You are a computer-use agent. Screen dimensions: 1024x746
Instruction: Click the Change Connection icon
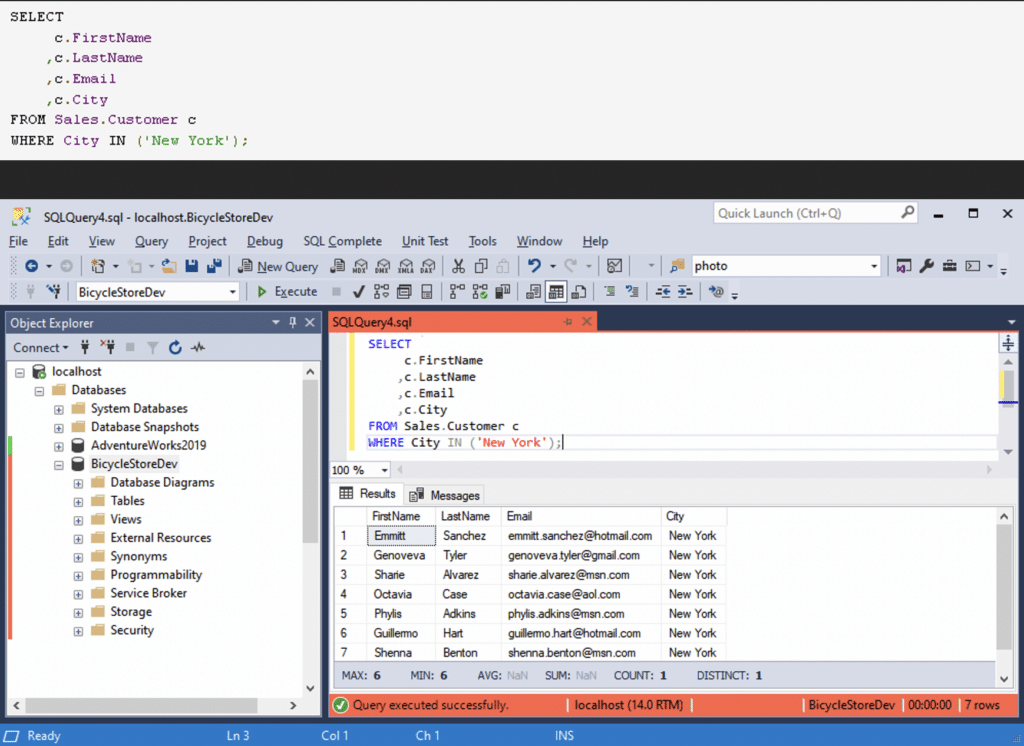(x=54, y=291)
